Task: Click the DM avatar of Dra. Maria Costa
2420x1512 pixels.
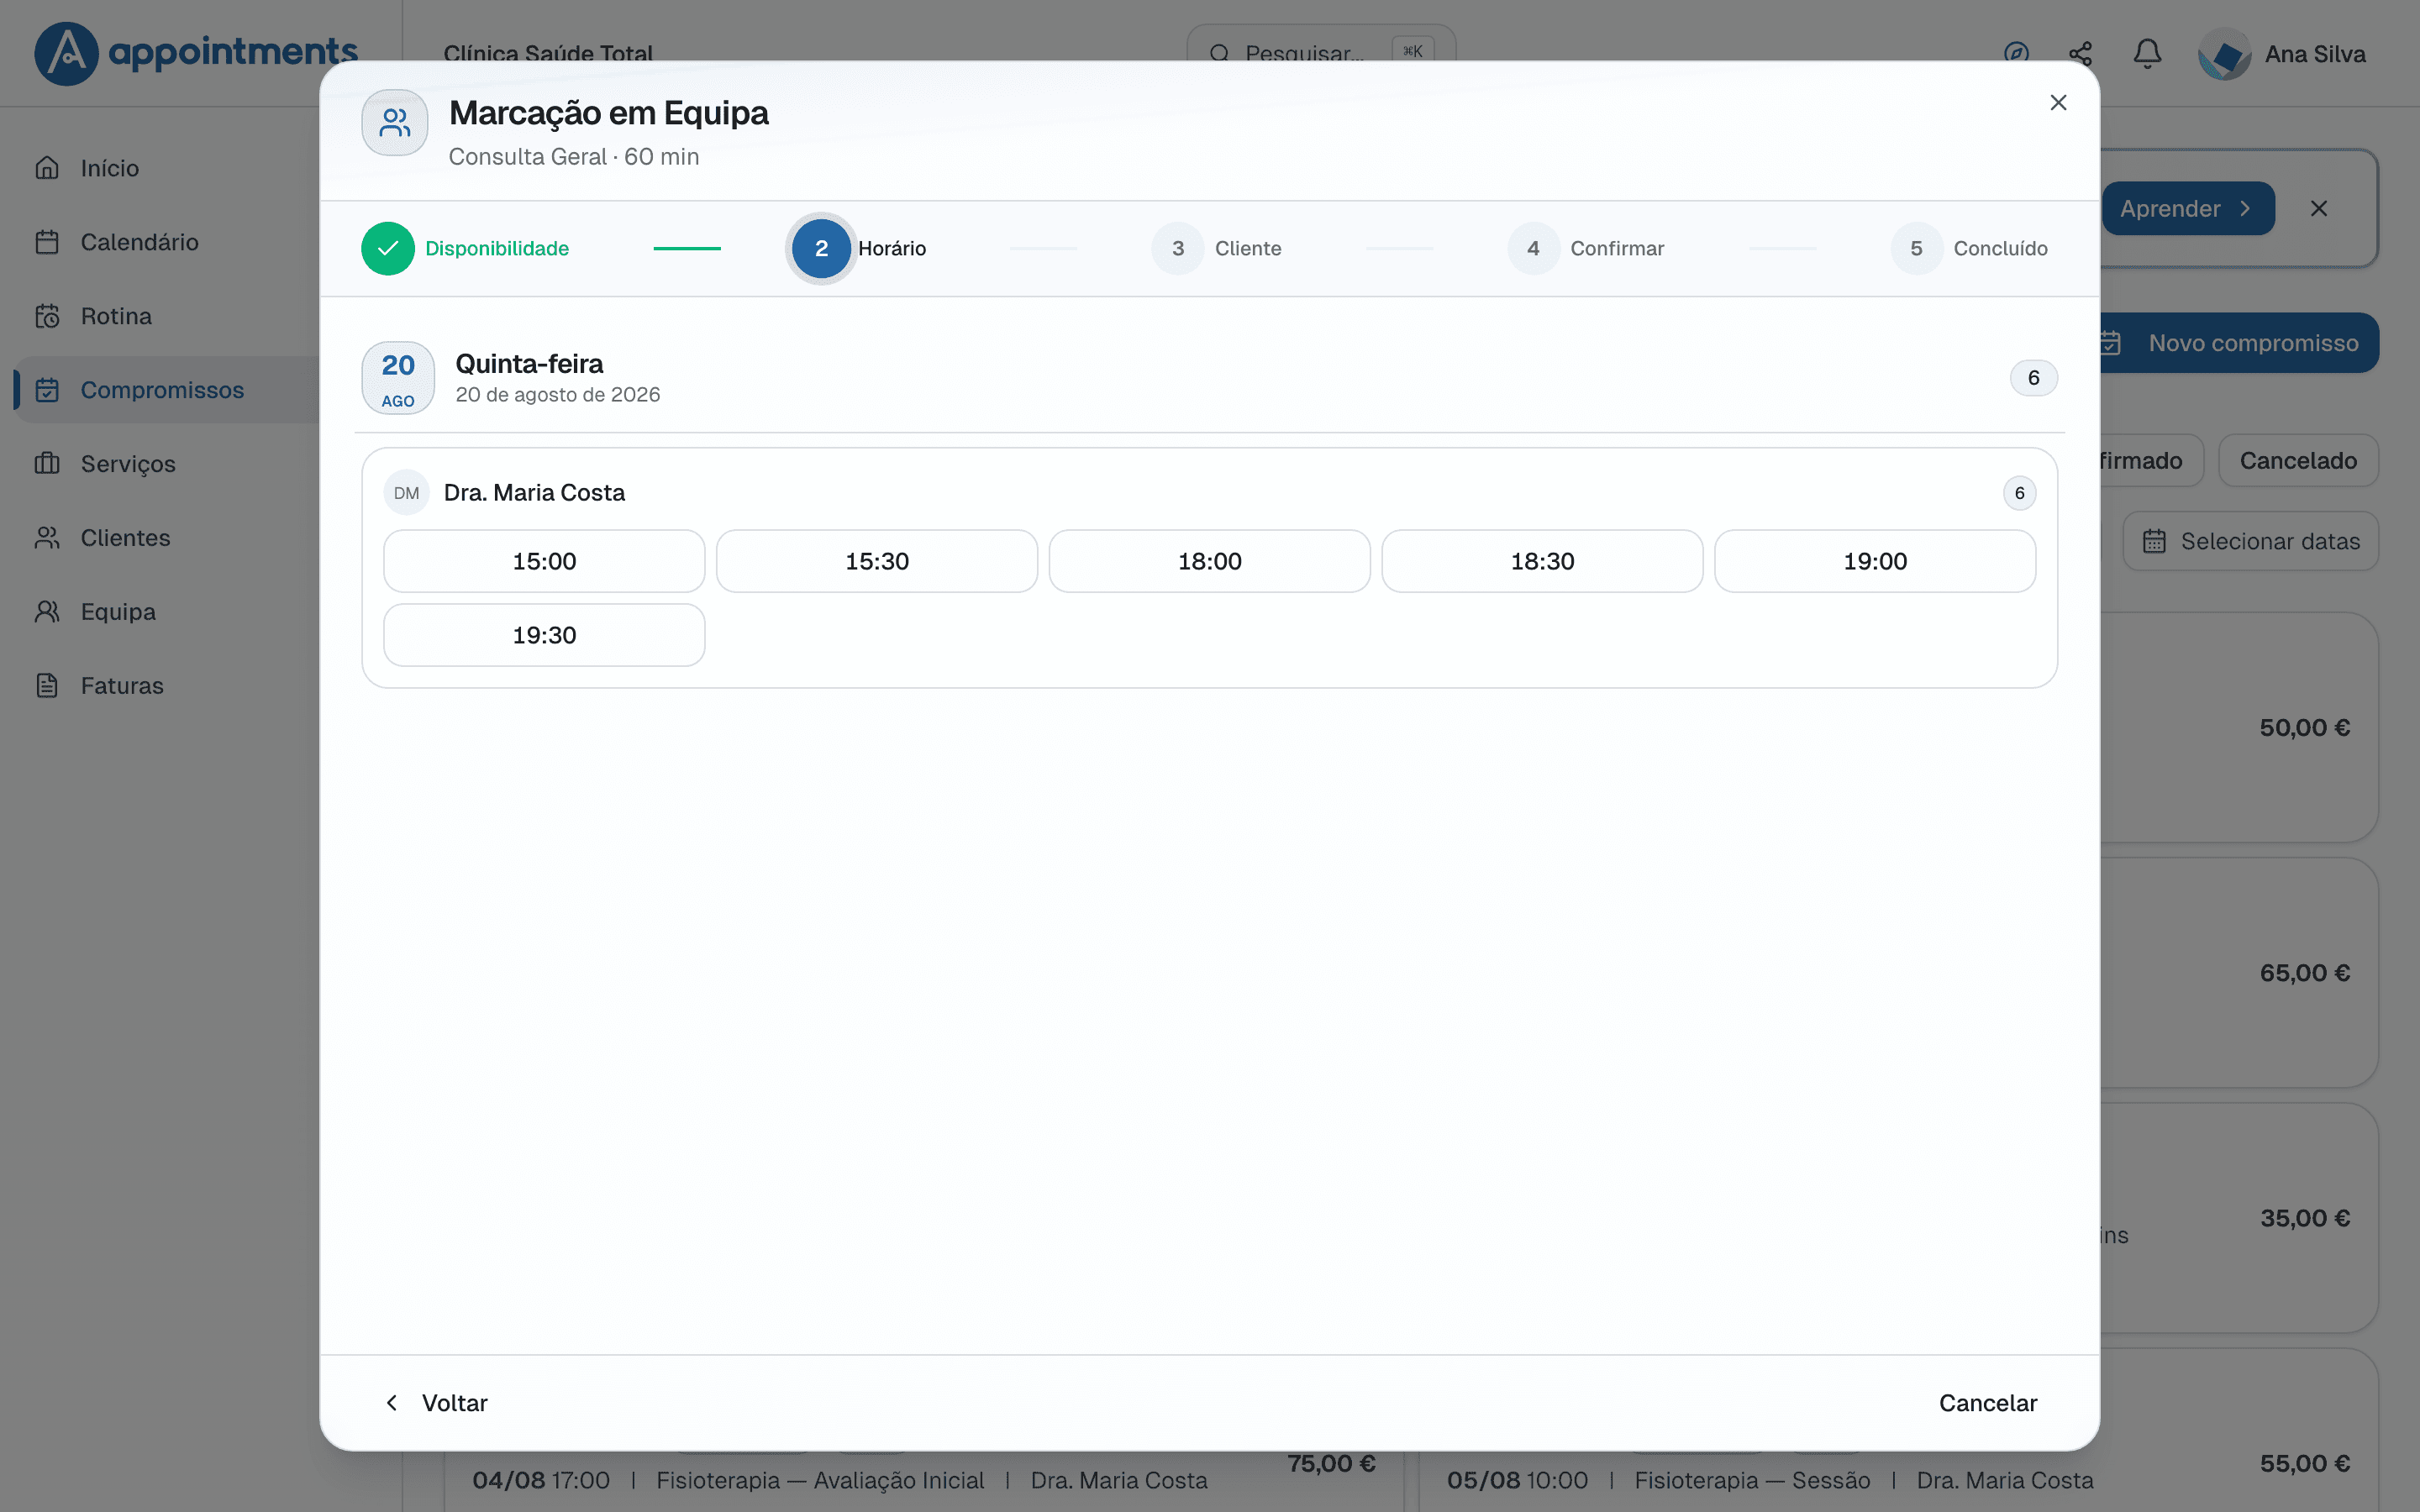Action: tap(406, 493)
